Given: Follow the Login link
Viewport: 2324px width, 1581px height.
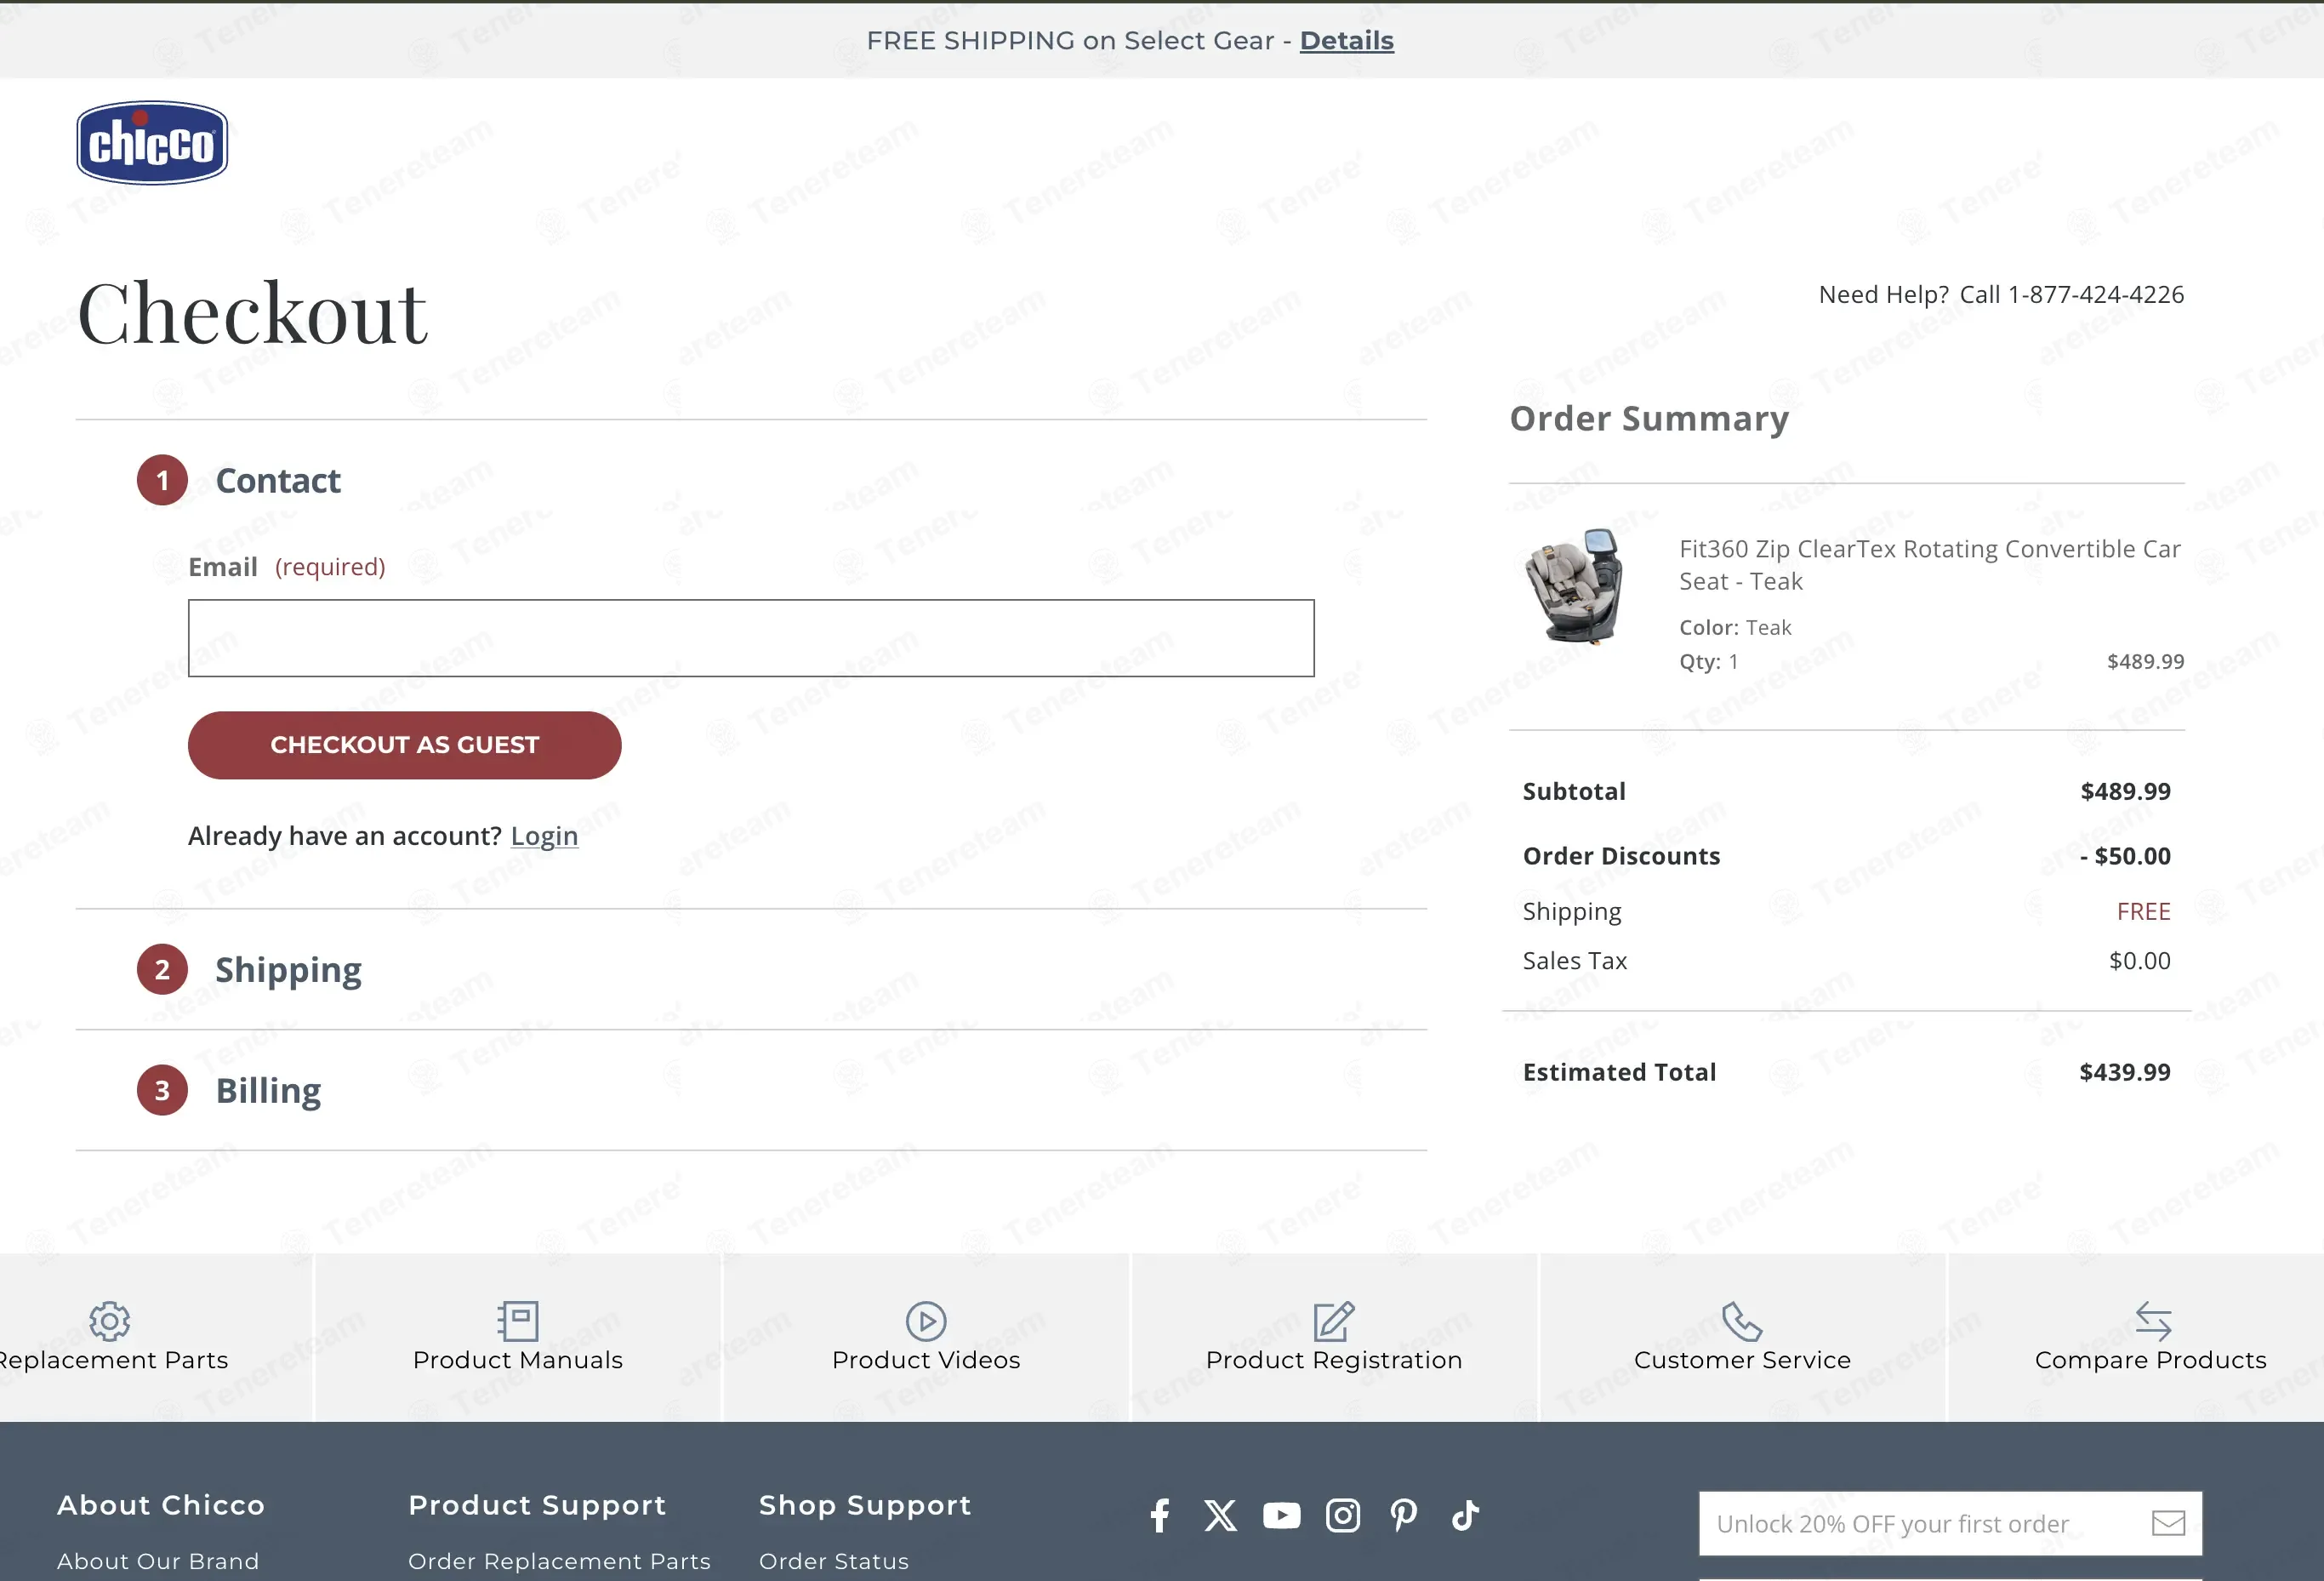Looking at the screenshot, I should coord(544,835).
